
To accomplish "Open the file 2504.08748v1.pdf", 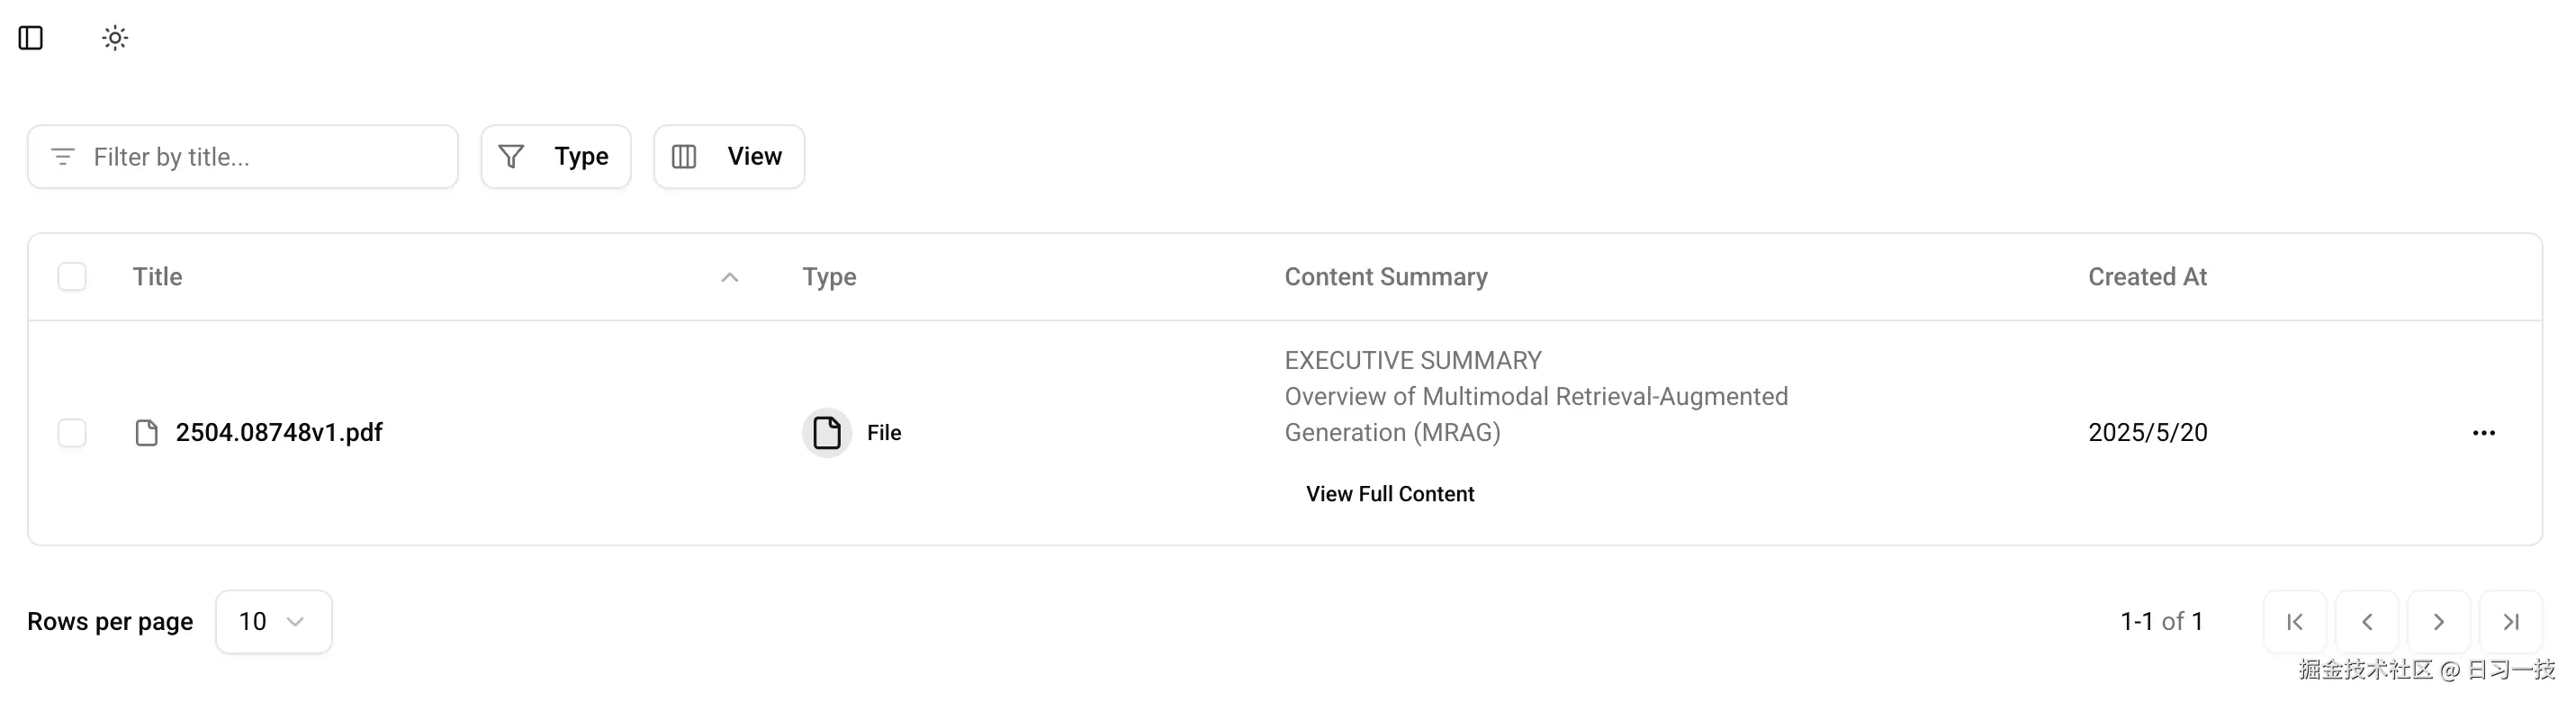I will tap(279, 432).
